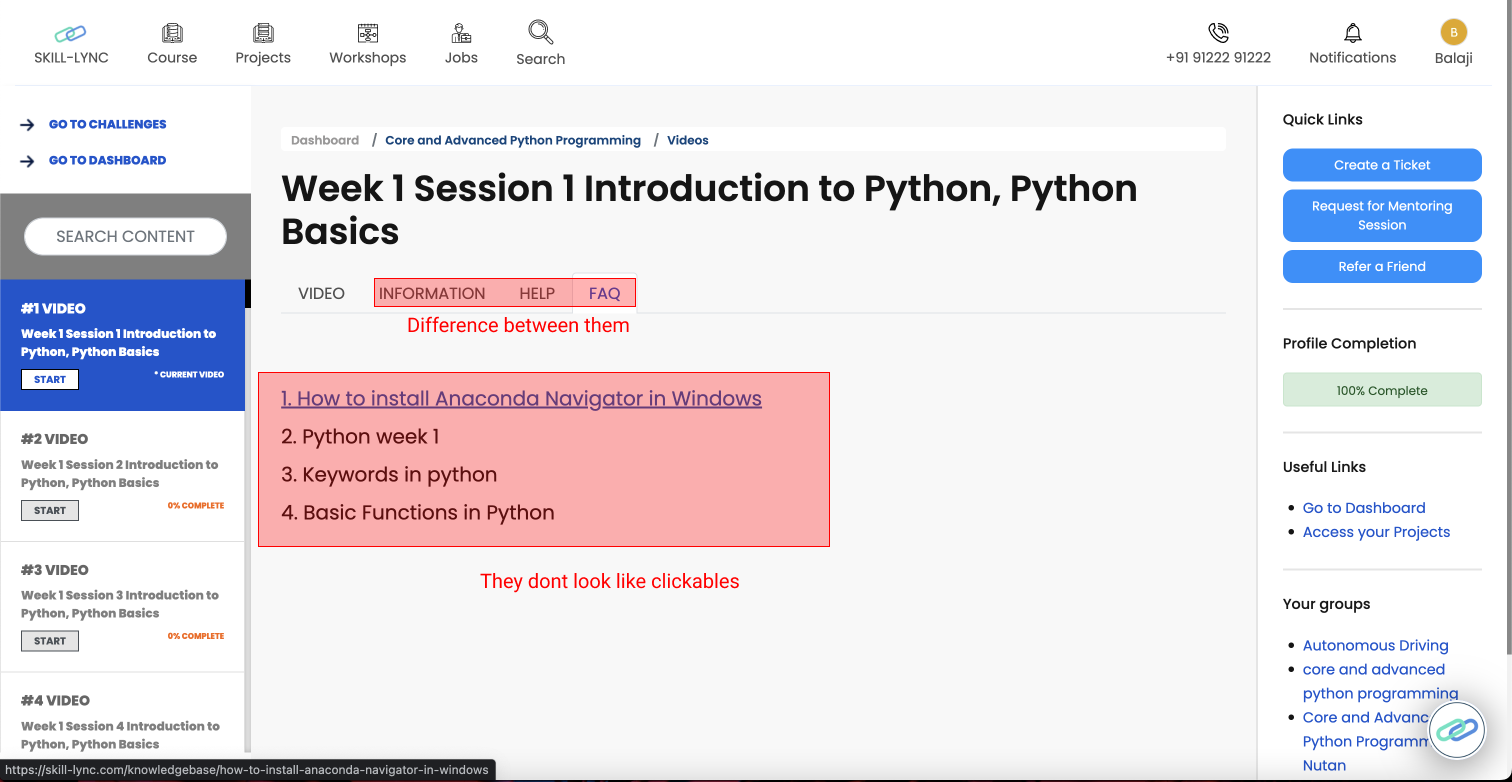The image size is (1512, 782).
Task: Click the Your groups heading
Action: point(1327,604)
